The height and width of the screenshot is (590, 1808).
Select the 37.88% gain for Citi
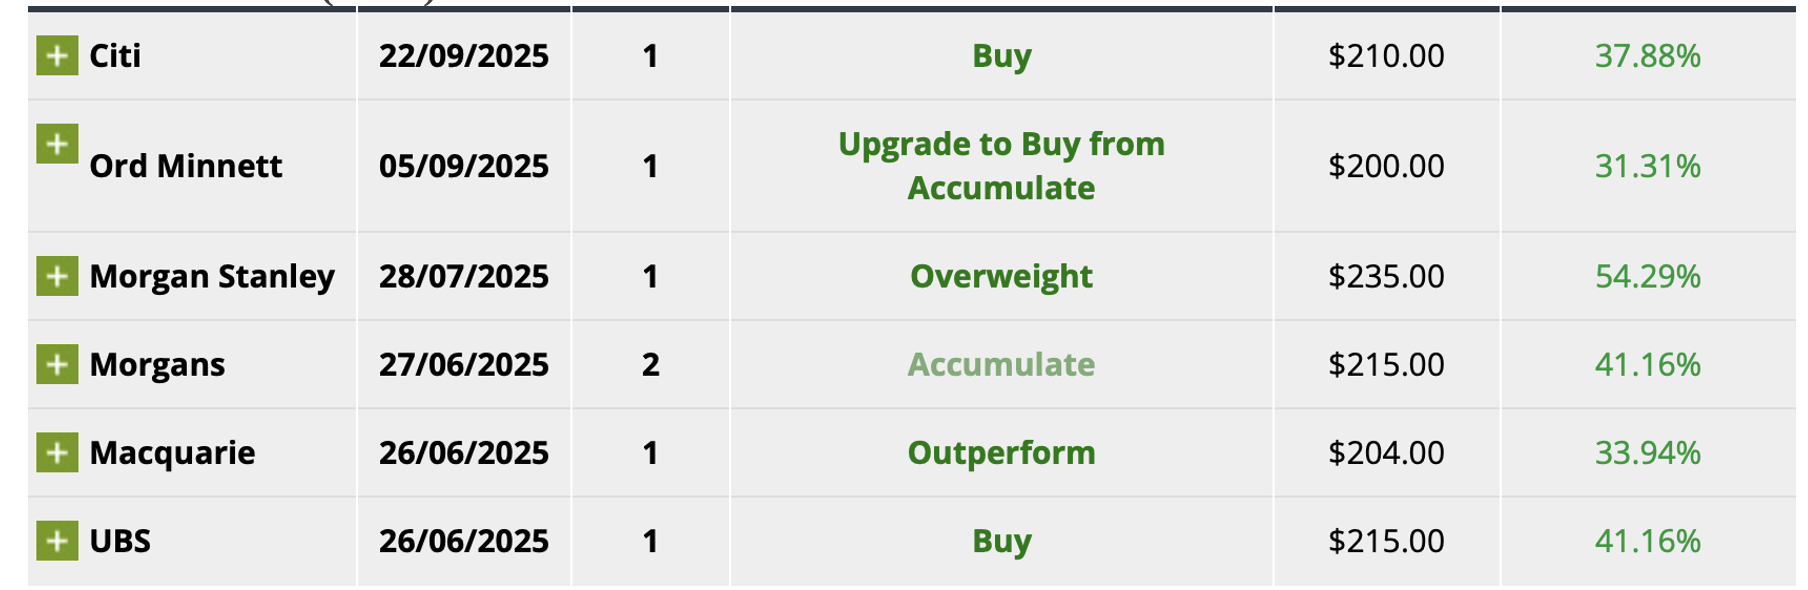click(x=1647, y=56)
